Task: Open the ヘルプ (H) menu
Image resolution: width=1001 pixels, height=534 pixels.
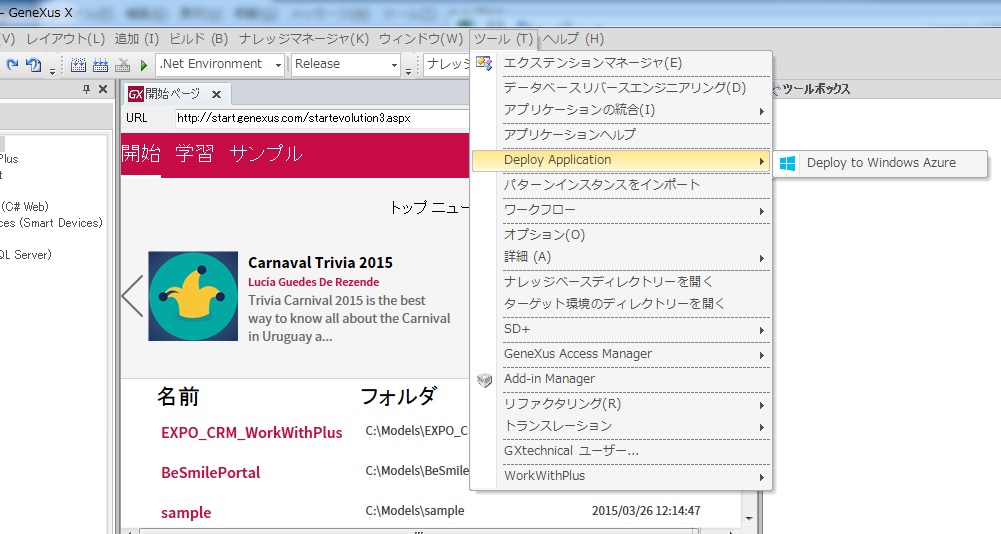Action: (x=573, y=39)
